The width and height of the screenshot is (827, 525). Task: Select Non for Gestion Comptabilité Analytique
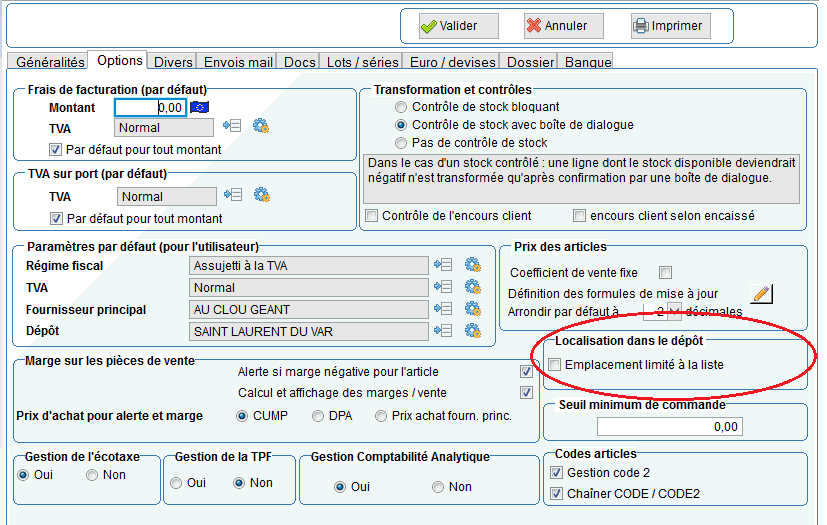(437, 487)
